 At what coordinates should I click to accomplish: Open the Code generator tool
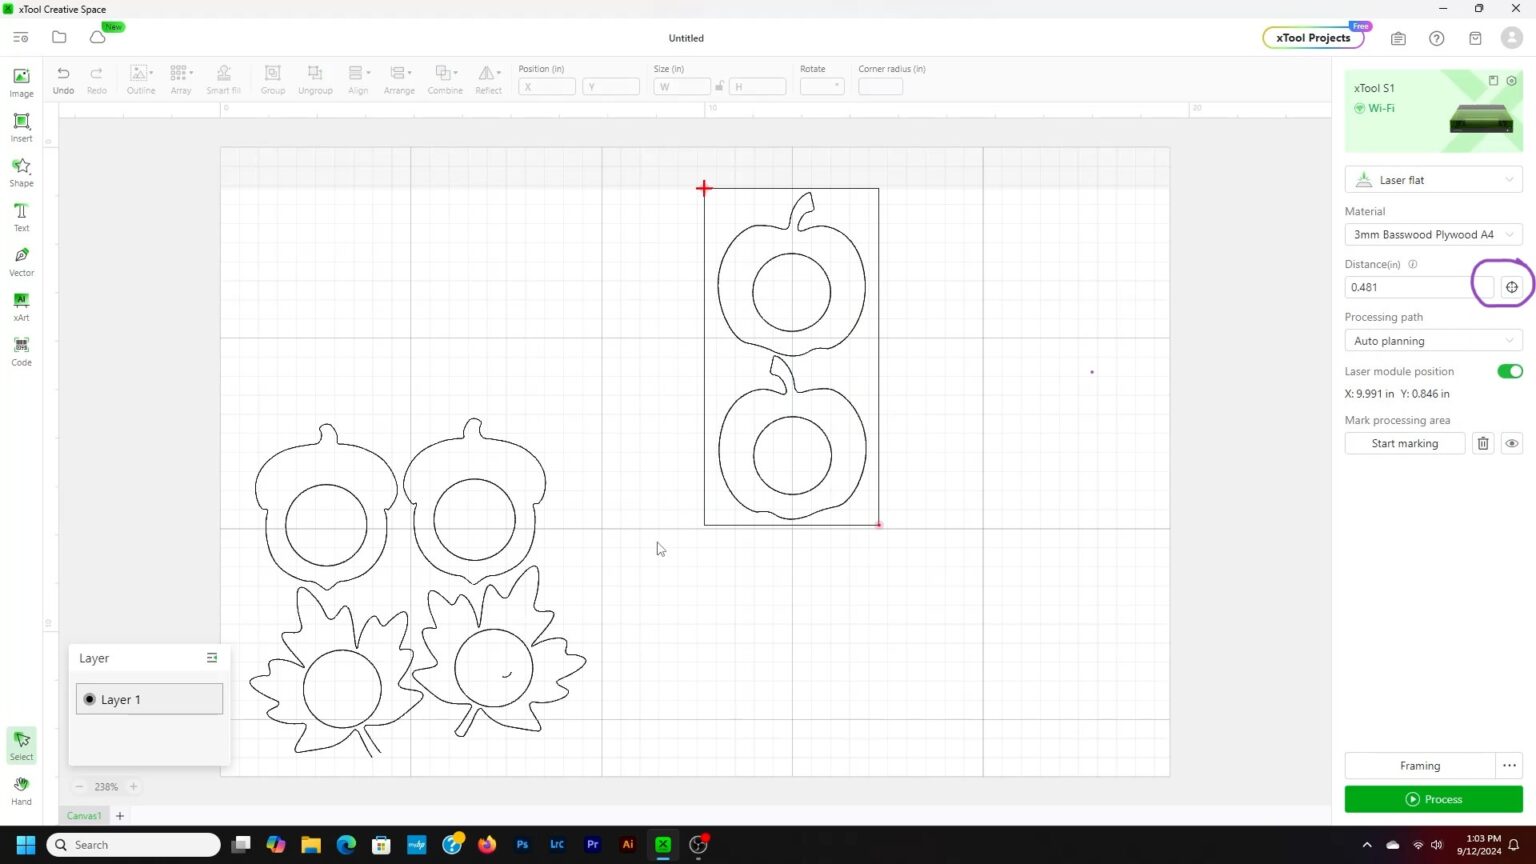pos(21,351)
